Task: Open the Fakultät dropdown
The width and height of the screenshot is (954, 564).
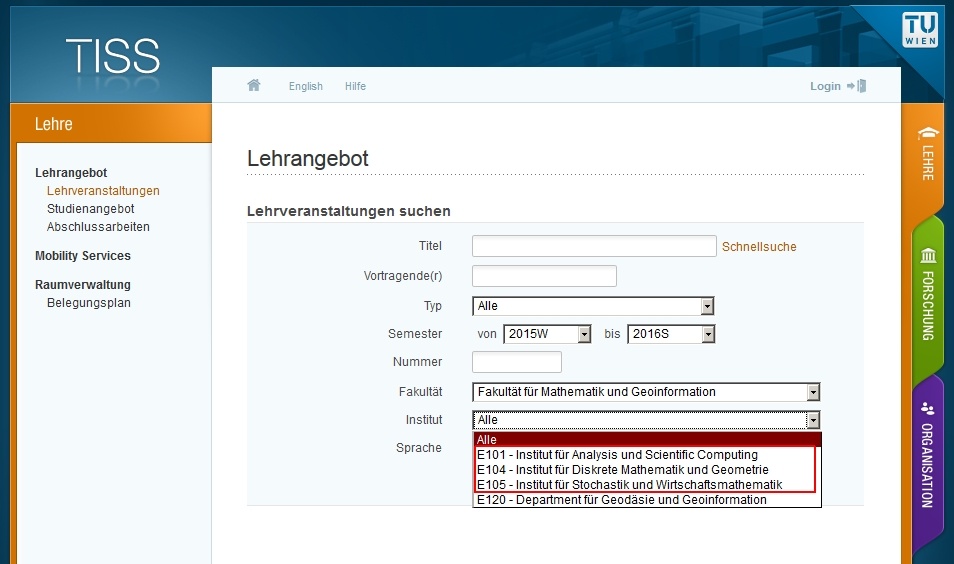Action: (x=646, y=392)
